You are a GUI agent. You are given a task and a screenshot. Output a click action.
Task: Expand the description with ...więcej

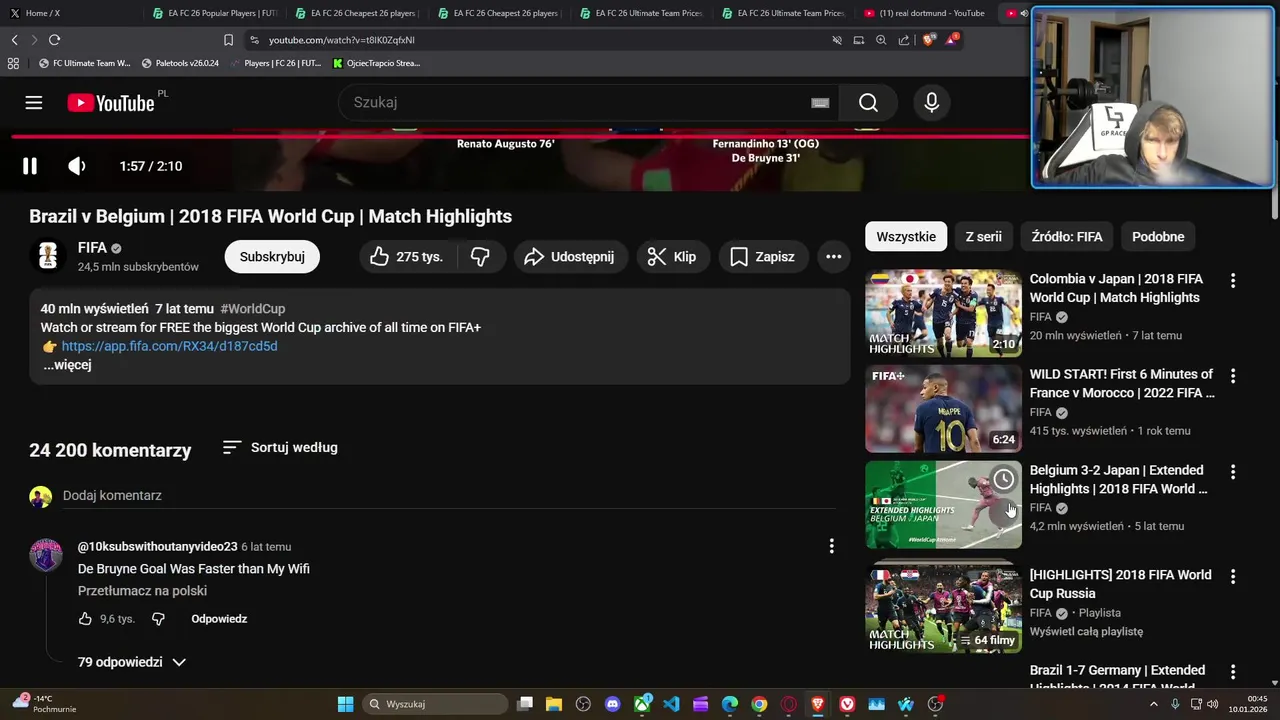pyautogui.click(x=67, y=365)
